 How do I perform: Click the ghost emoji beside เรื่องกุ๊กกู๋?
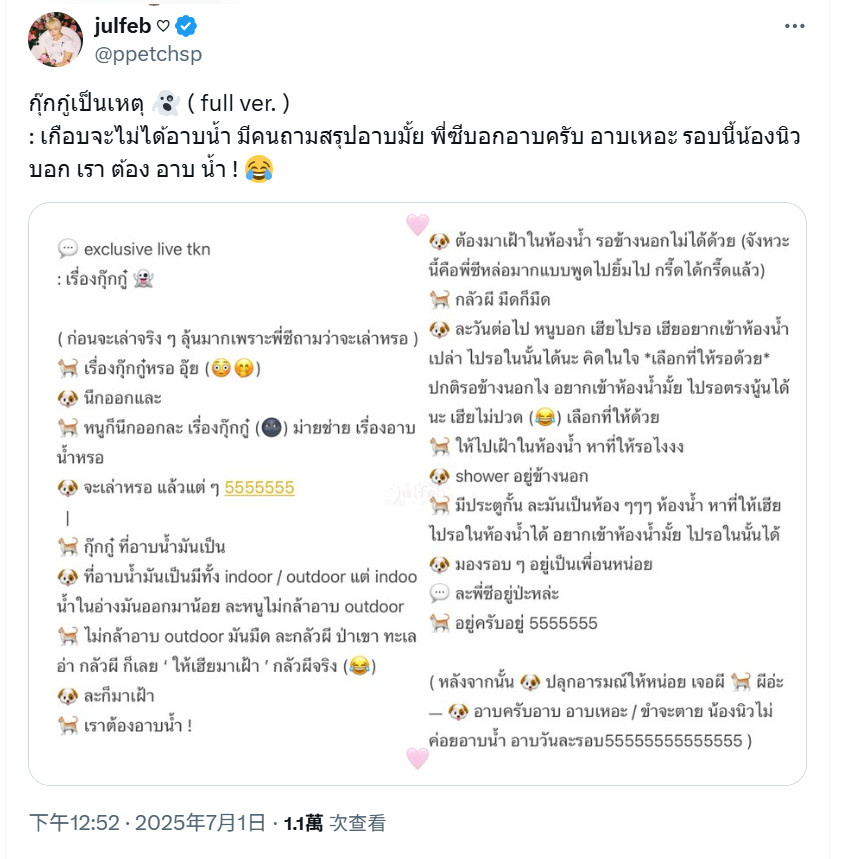[x=143, y=279]
